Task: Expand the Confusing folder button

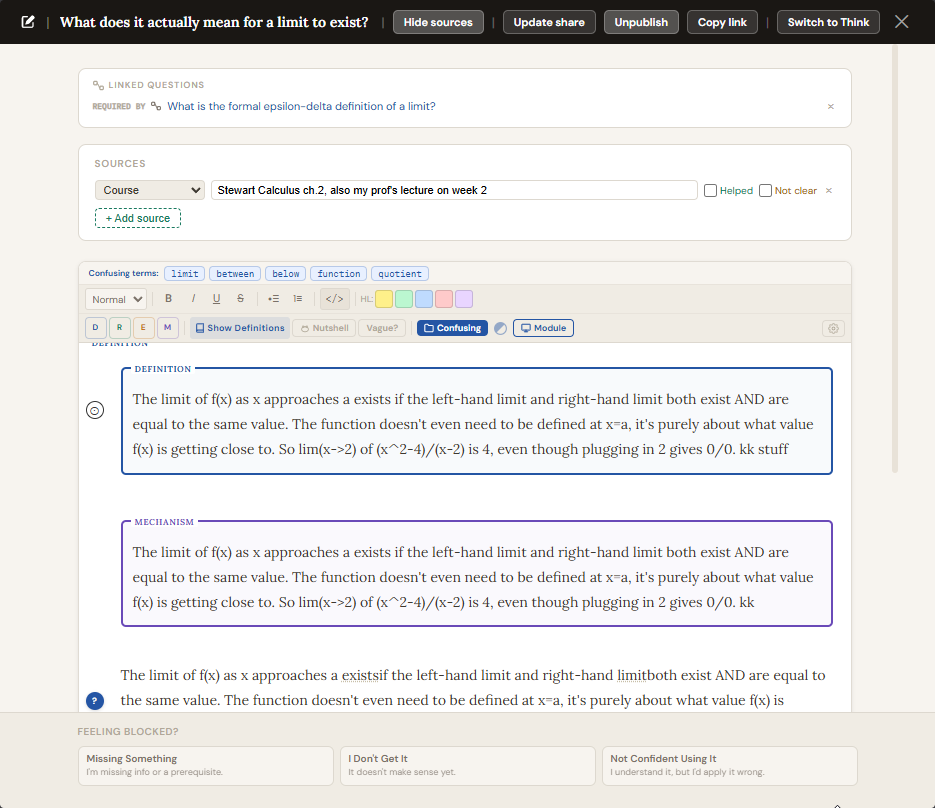Action: 452,328
